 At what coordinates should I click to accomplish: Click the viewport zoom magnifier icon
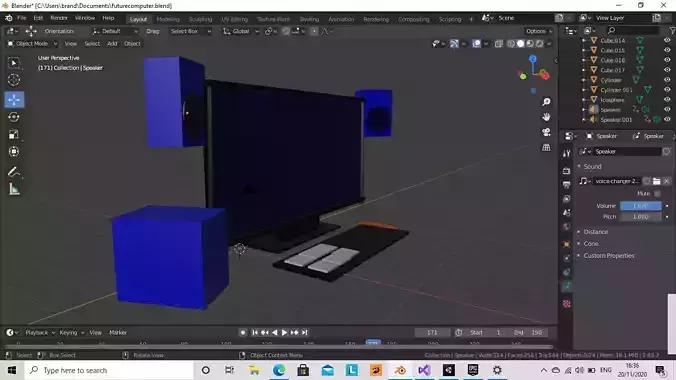pyautogui.click(x=546, y=102)
